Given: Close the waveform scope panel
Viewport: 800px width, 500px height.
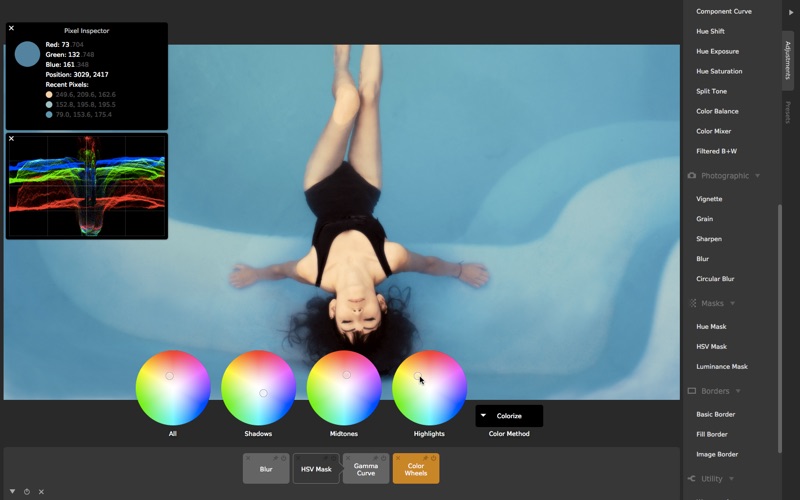Looking at the screenshot, I should (x=12, y=139).
